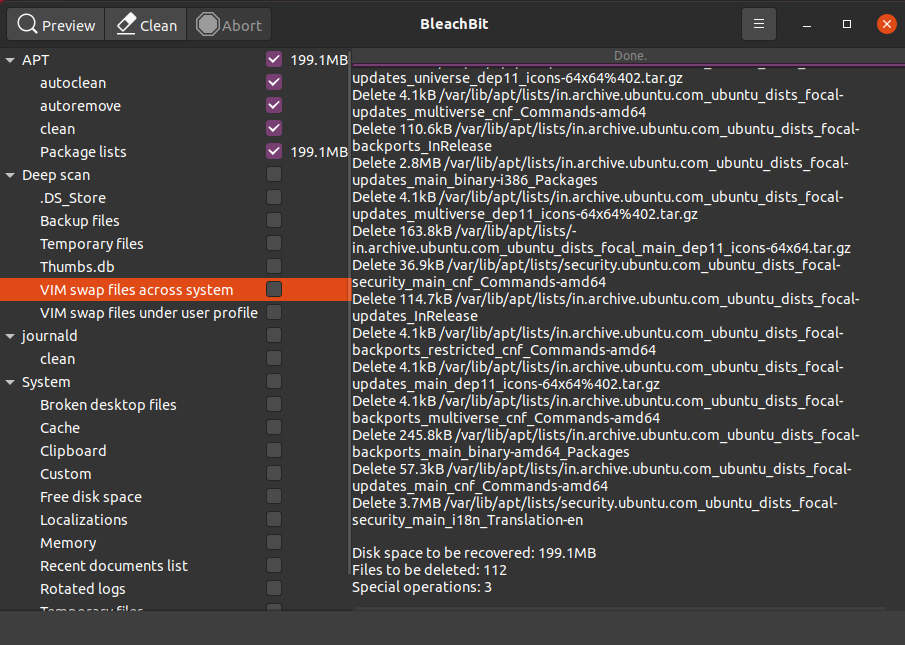Click the Abort stop button
This screenshot has height=645, width=905.
tap(229, 25)
